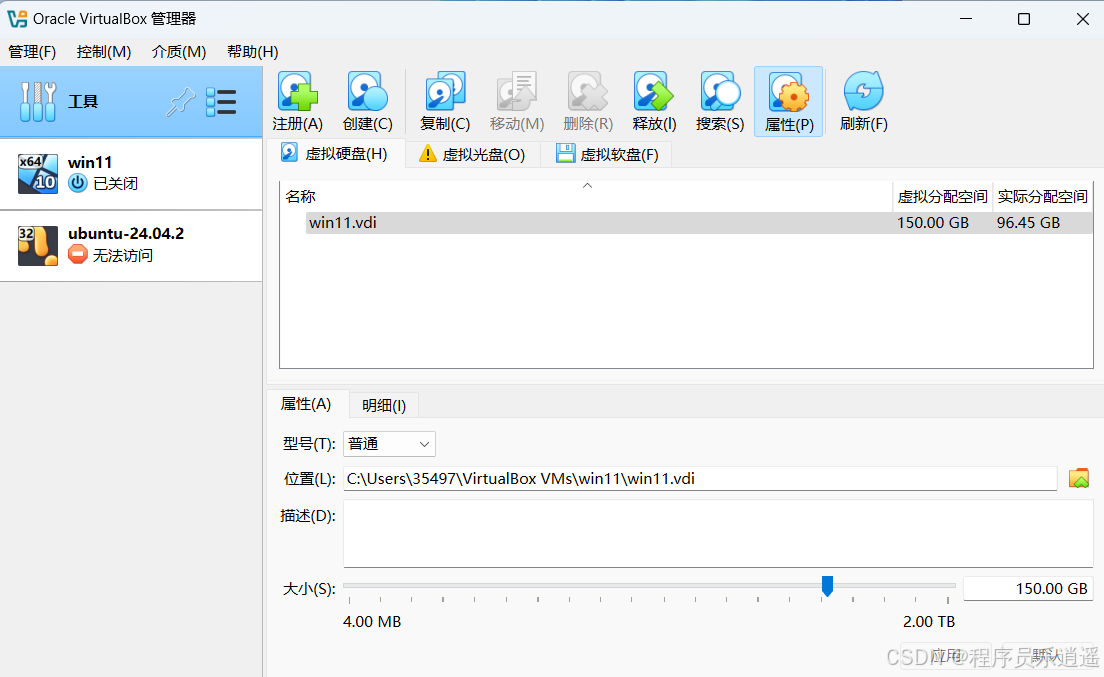Click the 删除(R) remove disk icon
The height and width of the screenshot is (677, 1104).
588,91
